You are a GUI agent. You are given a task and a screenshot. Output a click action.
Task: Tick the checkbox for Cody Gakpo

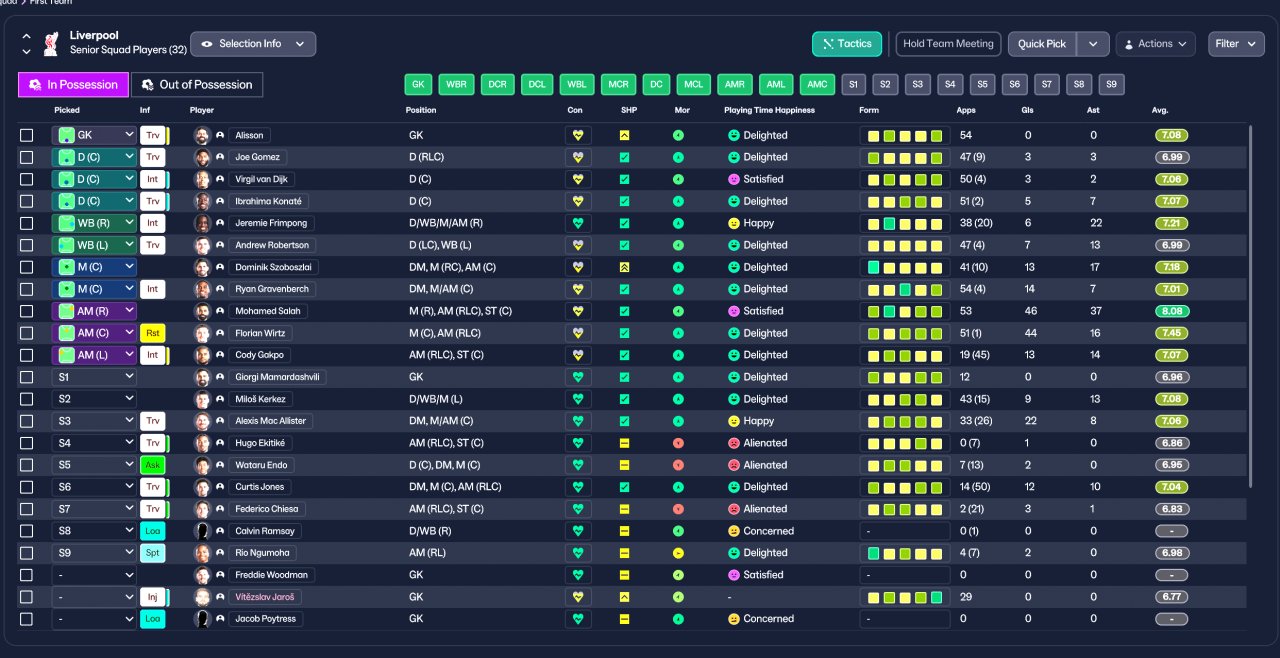27,355
